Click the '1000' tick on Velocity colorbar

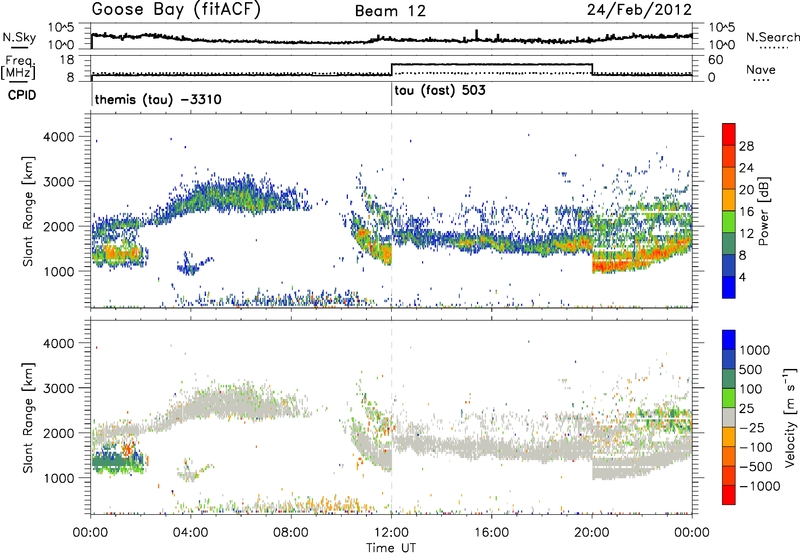754,350
